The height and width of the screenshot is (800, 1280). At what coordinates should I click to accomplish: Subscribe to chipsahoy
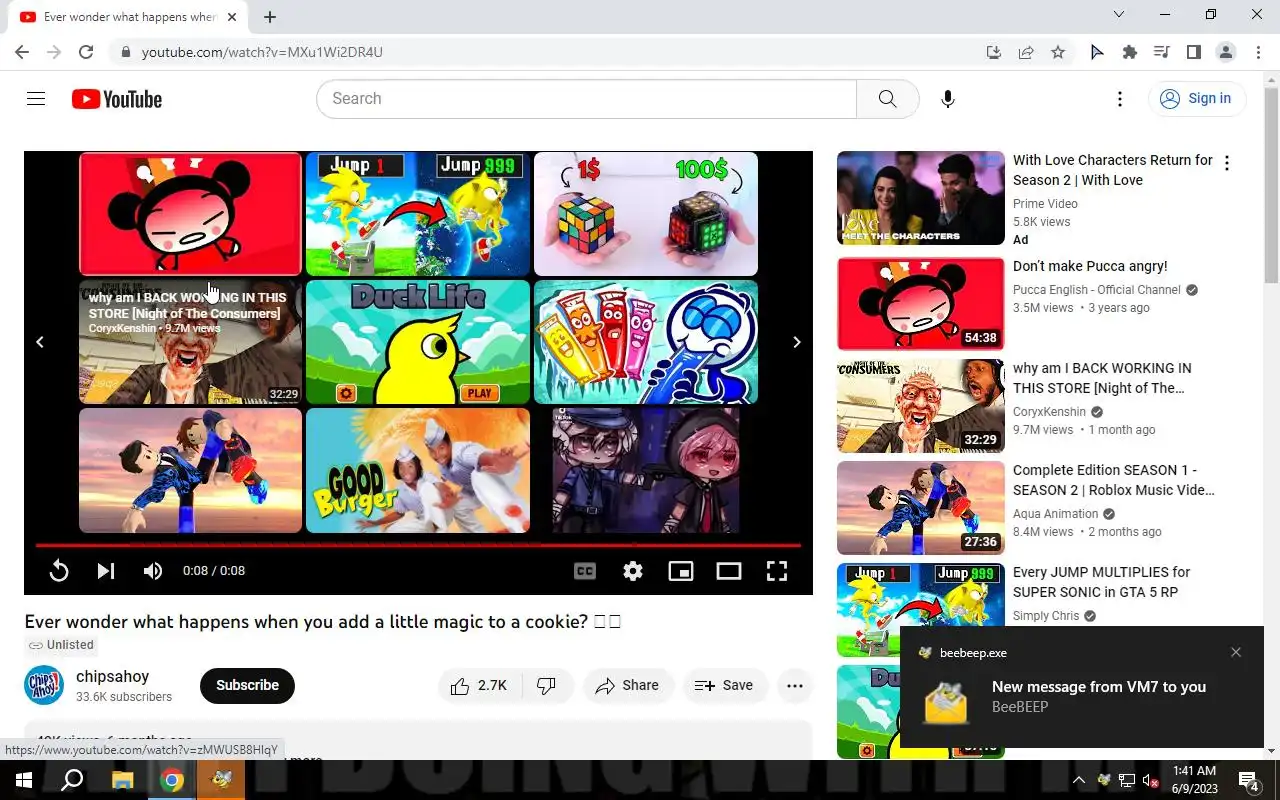pos(247,686)
